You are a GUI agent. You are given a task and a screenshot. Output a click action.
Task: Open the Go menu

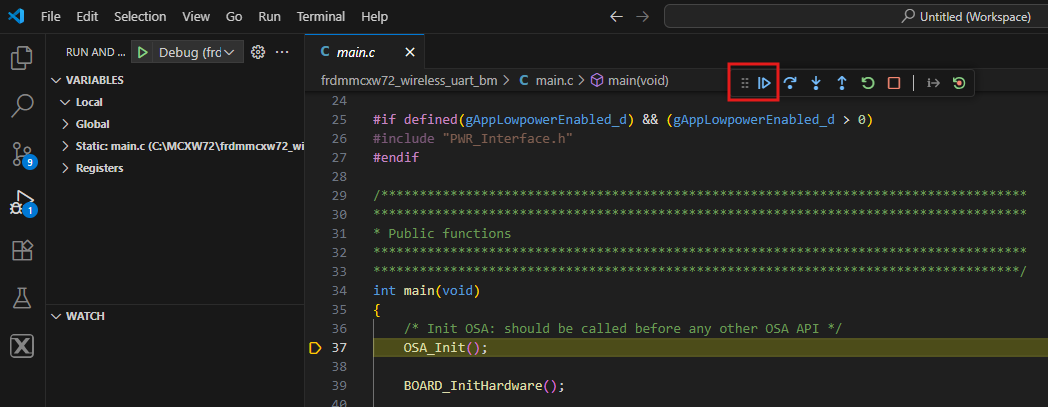click(x=234, y=17)
